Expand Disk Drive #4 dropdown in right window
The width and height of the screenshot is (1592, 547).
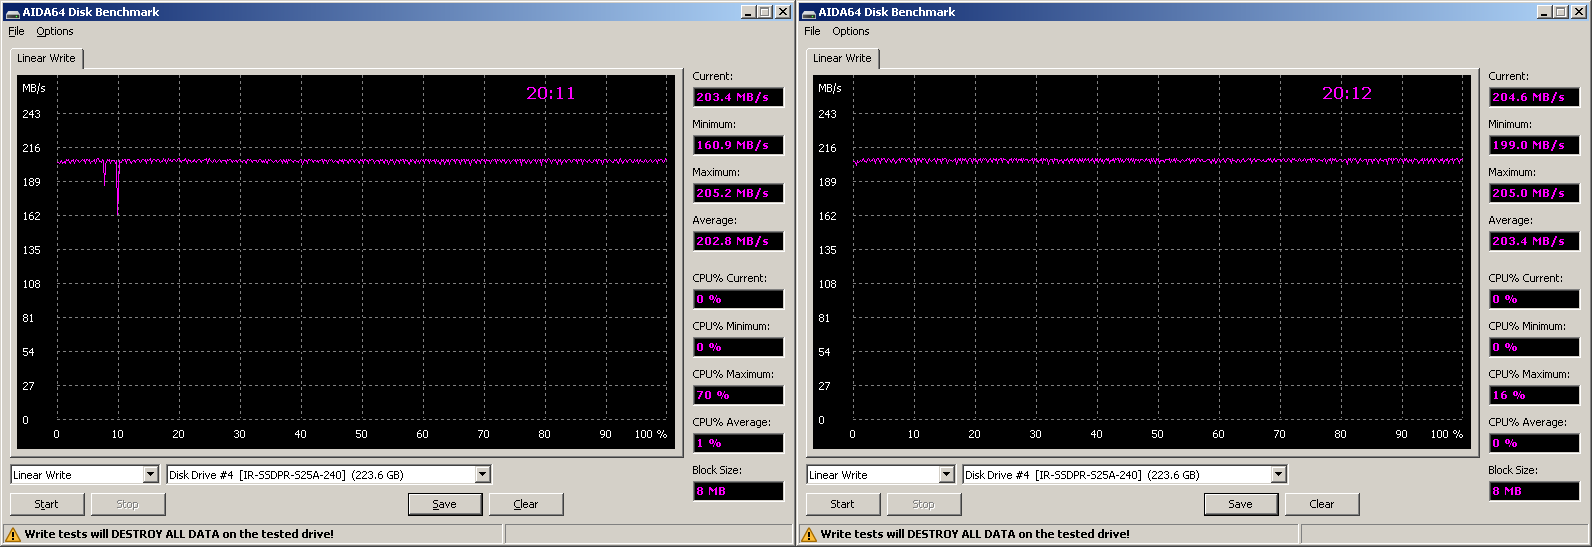[x=1279, y=475]
